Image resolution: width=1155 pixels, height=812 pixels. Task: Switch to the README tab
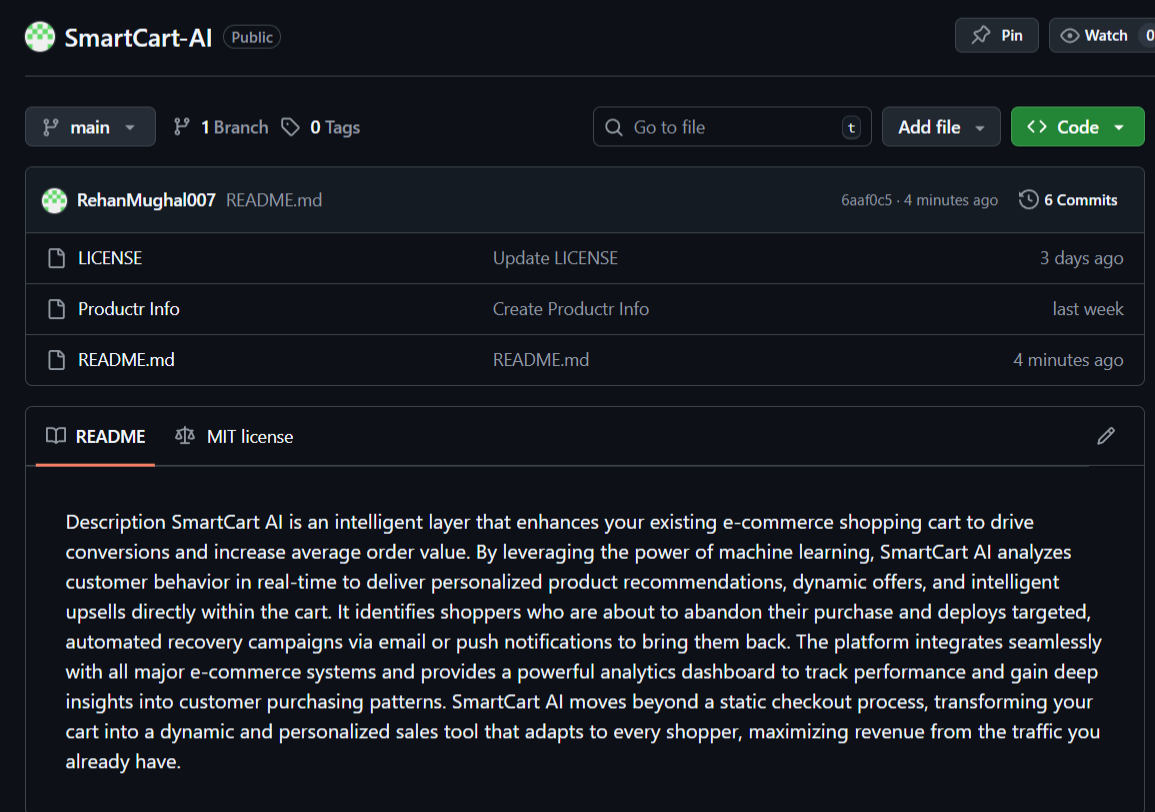tap(96, 437)
